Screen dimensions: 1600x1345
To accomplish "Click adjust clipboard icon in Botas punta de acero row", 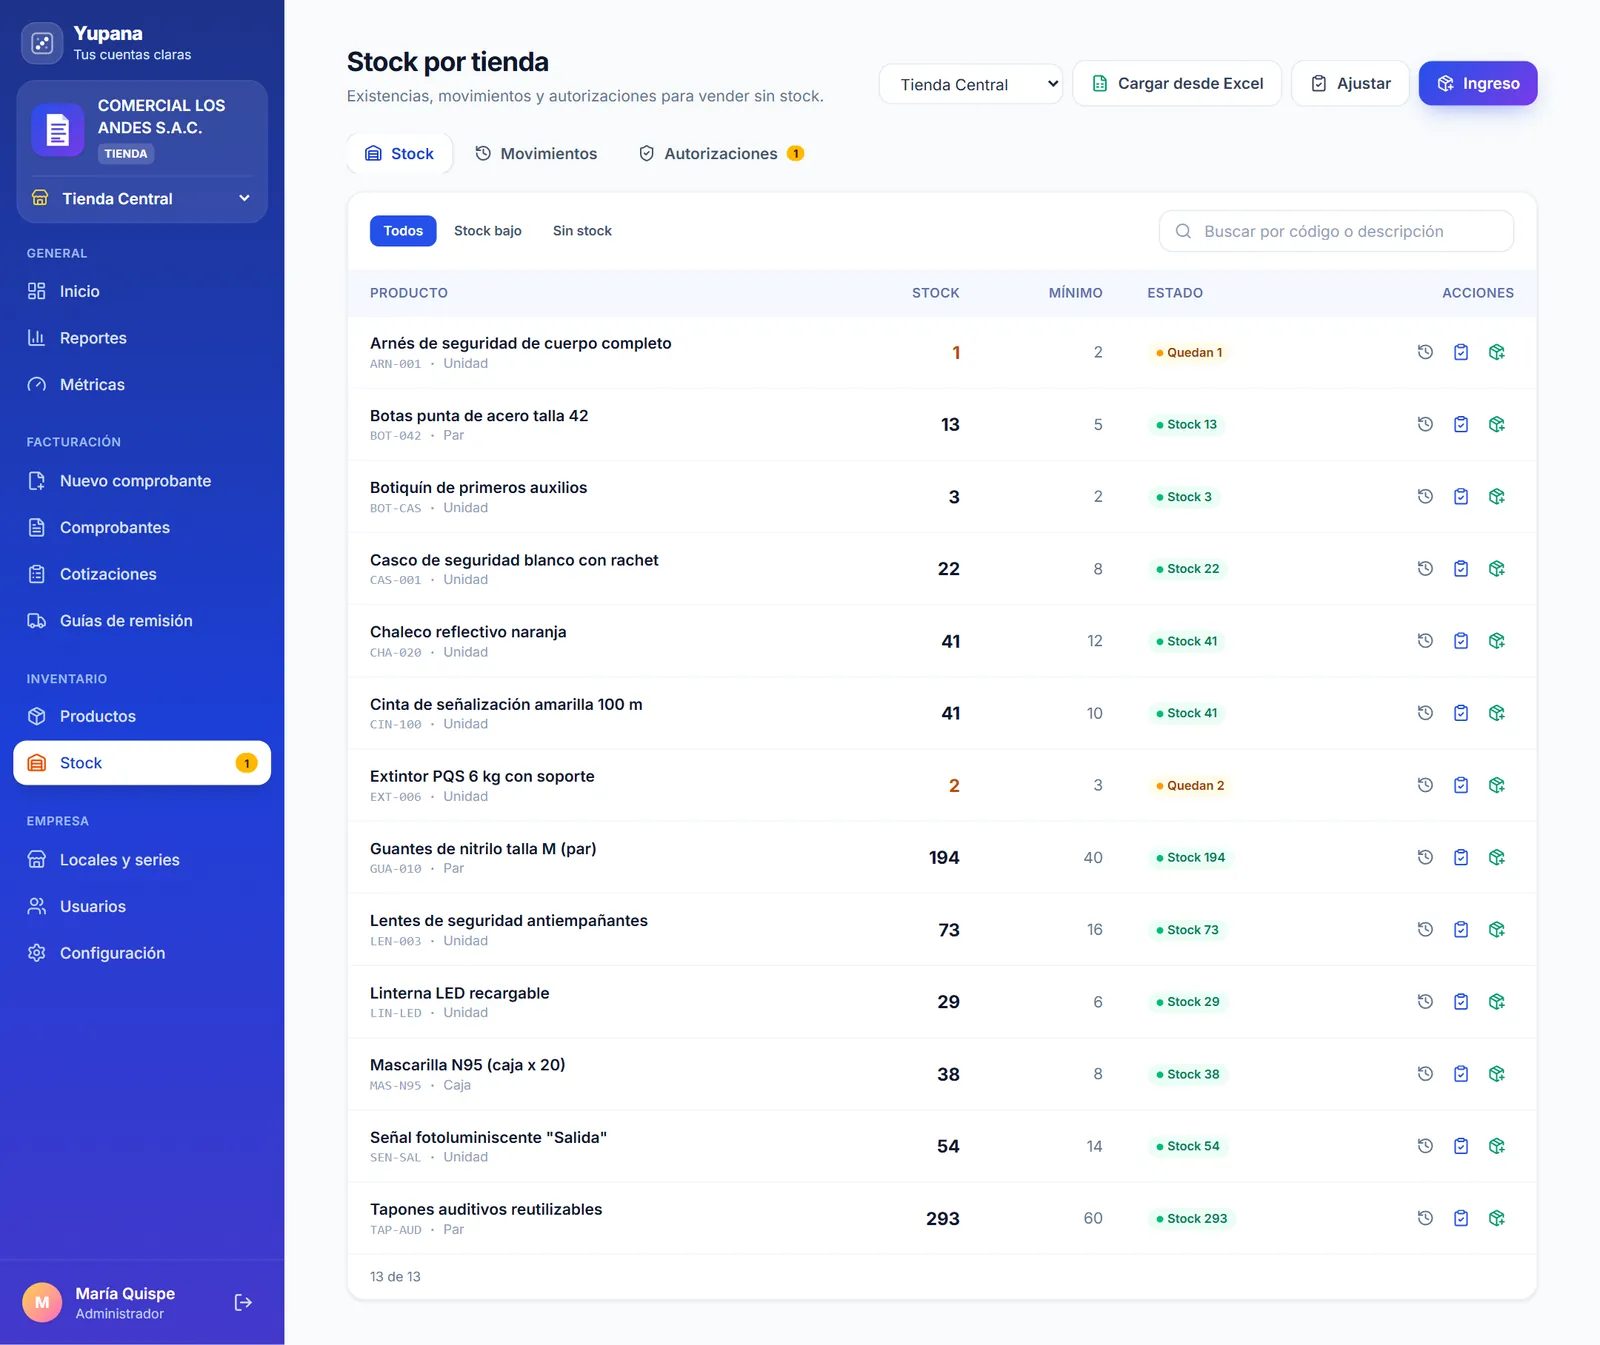I will [x=1461, y=424].
